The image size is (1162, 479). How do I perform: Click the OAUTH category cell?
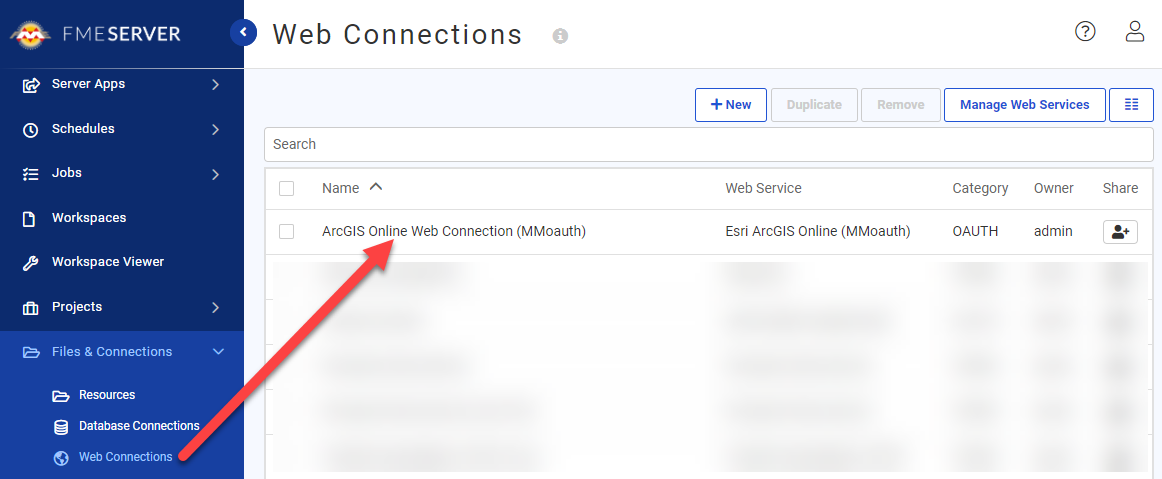click(x=975, y=231)
